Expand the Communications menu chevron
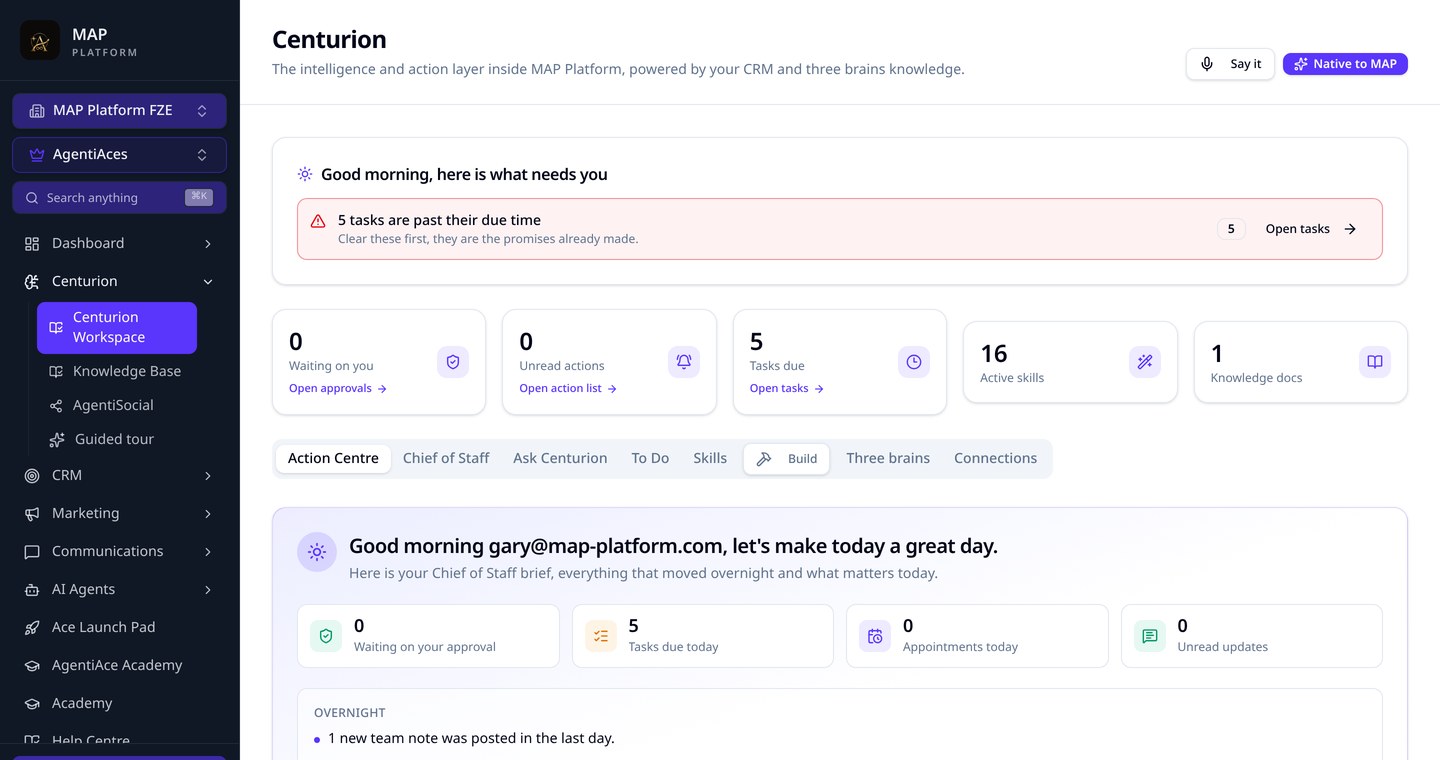Screen dimensions: 1440x760 coord(208,551)
